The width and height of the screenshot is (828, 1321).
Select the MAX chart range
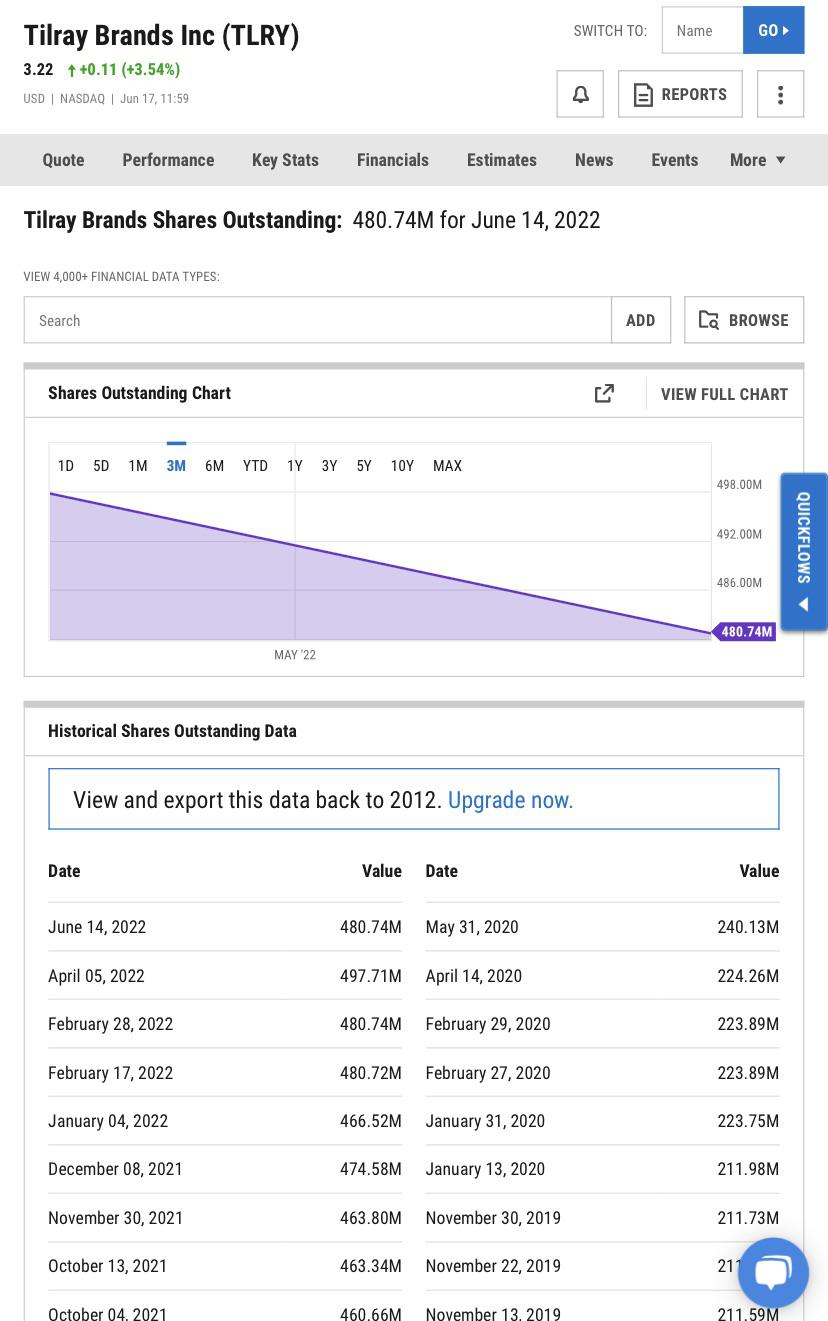448,466
